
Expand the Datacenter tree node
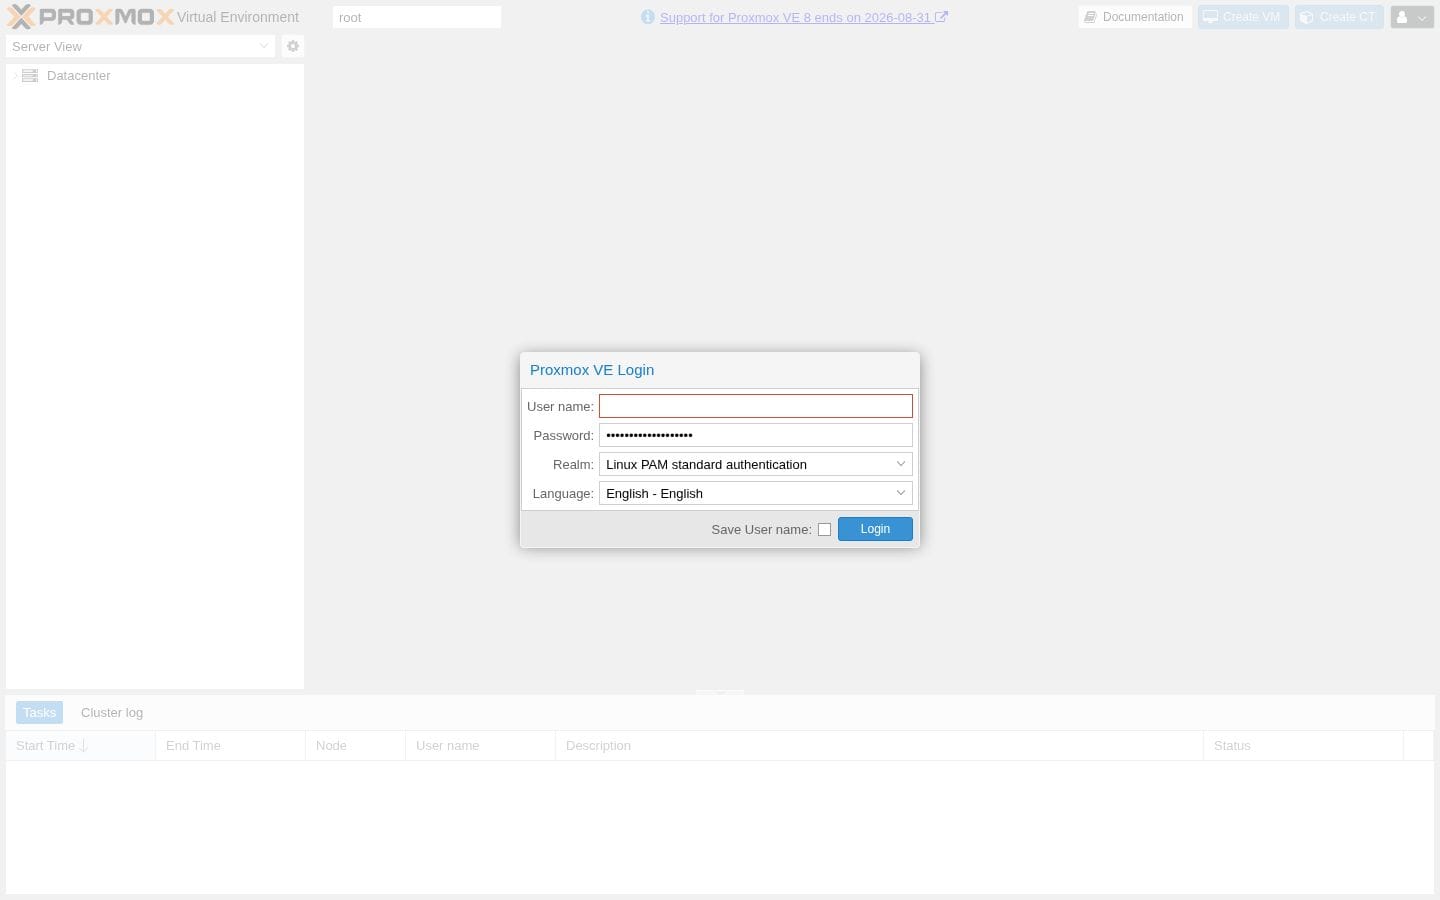click(14, 76)
